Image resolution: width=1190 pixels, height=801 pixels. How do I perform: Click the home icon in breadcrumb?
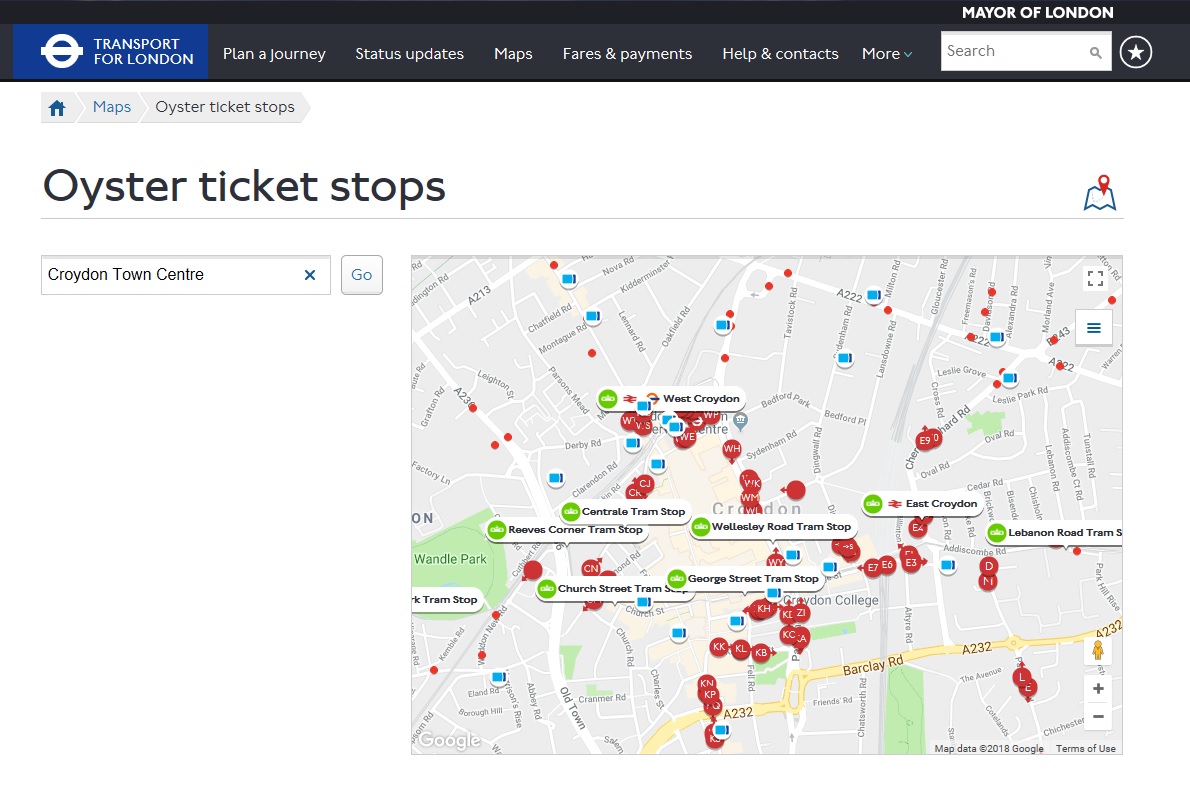pyautogui.click(x=57, y=108)
